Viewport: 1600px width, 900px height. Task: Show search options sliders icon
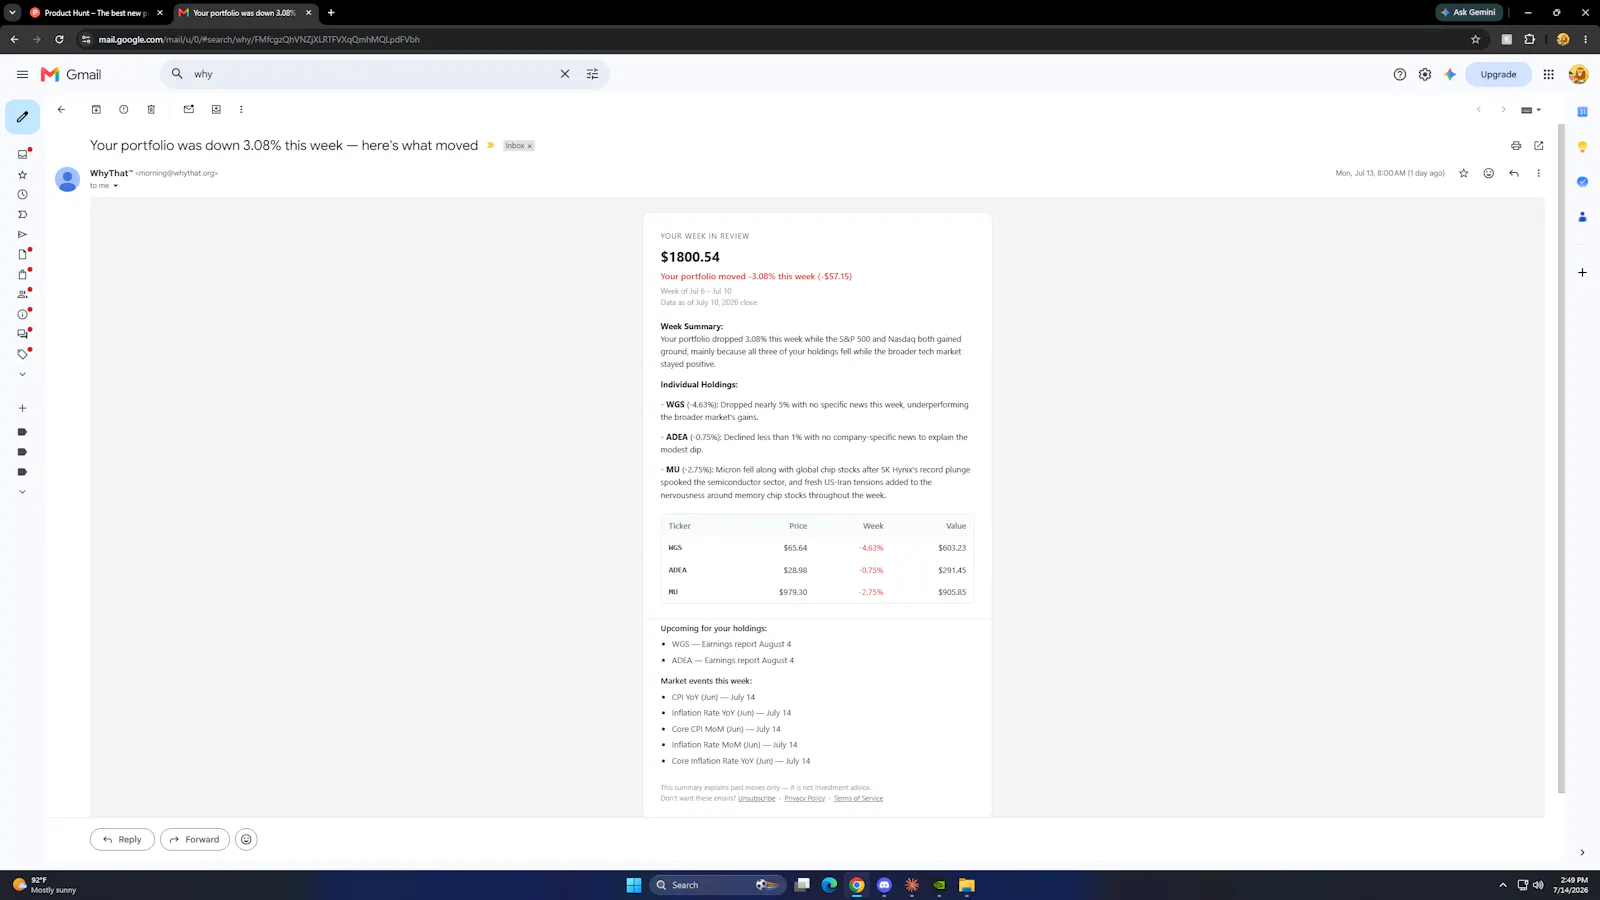click(592, 74)
